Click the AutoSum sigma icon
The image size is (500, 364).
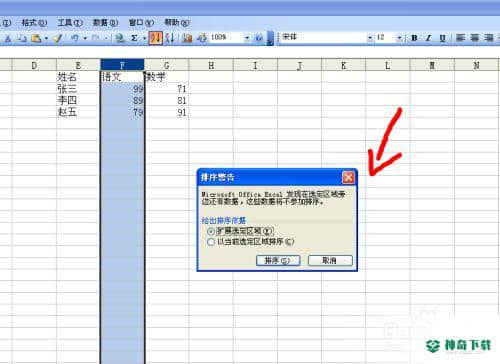coord(134,38)
